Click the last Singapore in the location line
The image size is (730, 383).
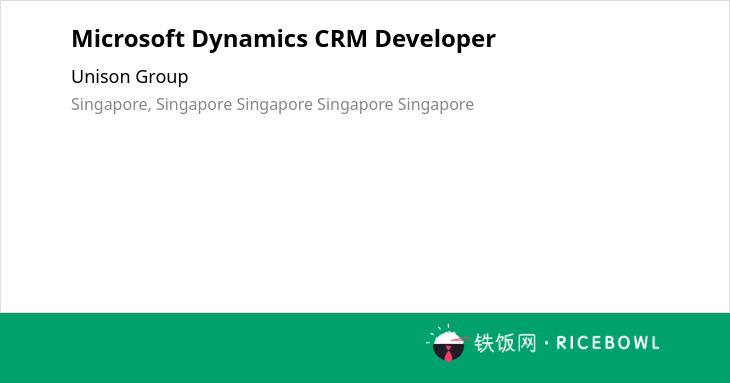tap(436, 105)
